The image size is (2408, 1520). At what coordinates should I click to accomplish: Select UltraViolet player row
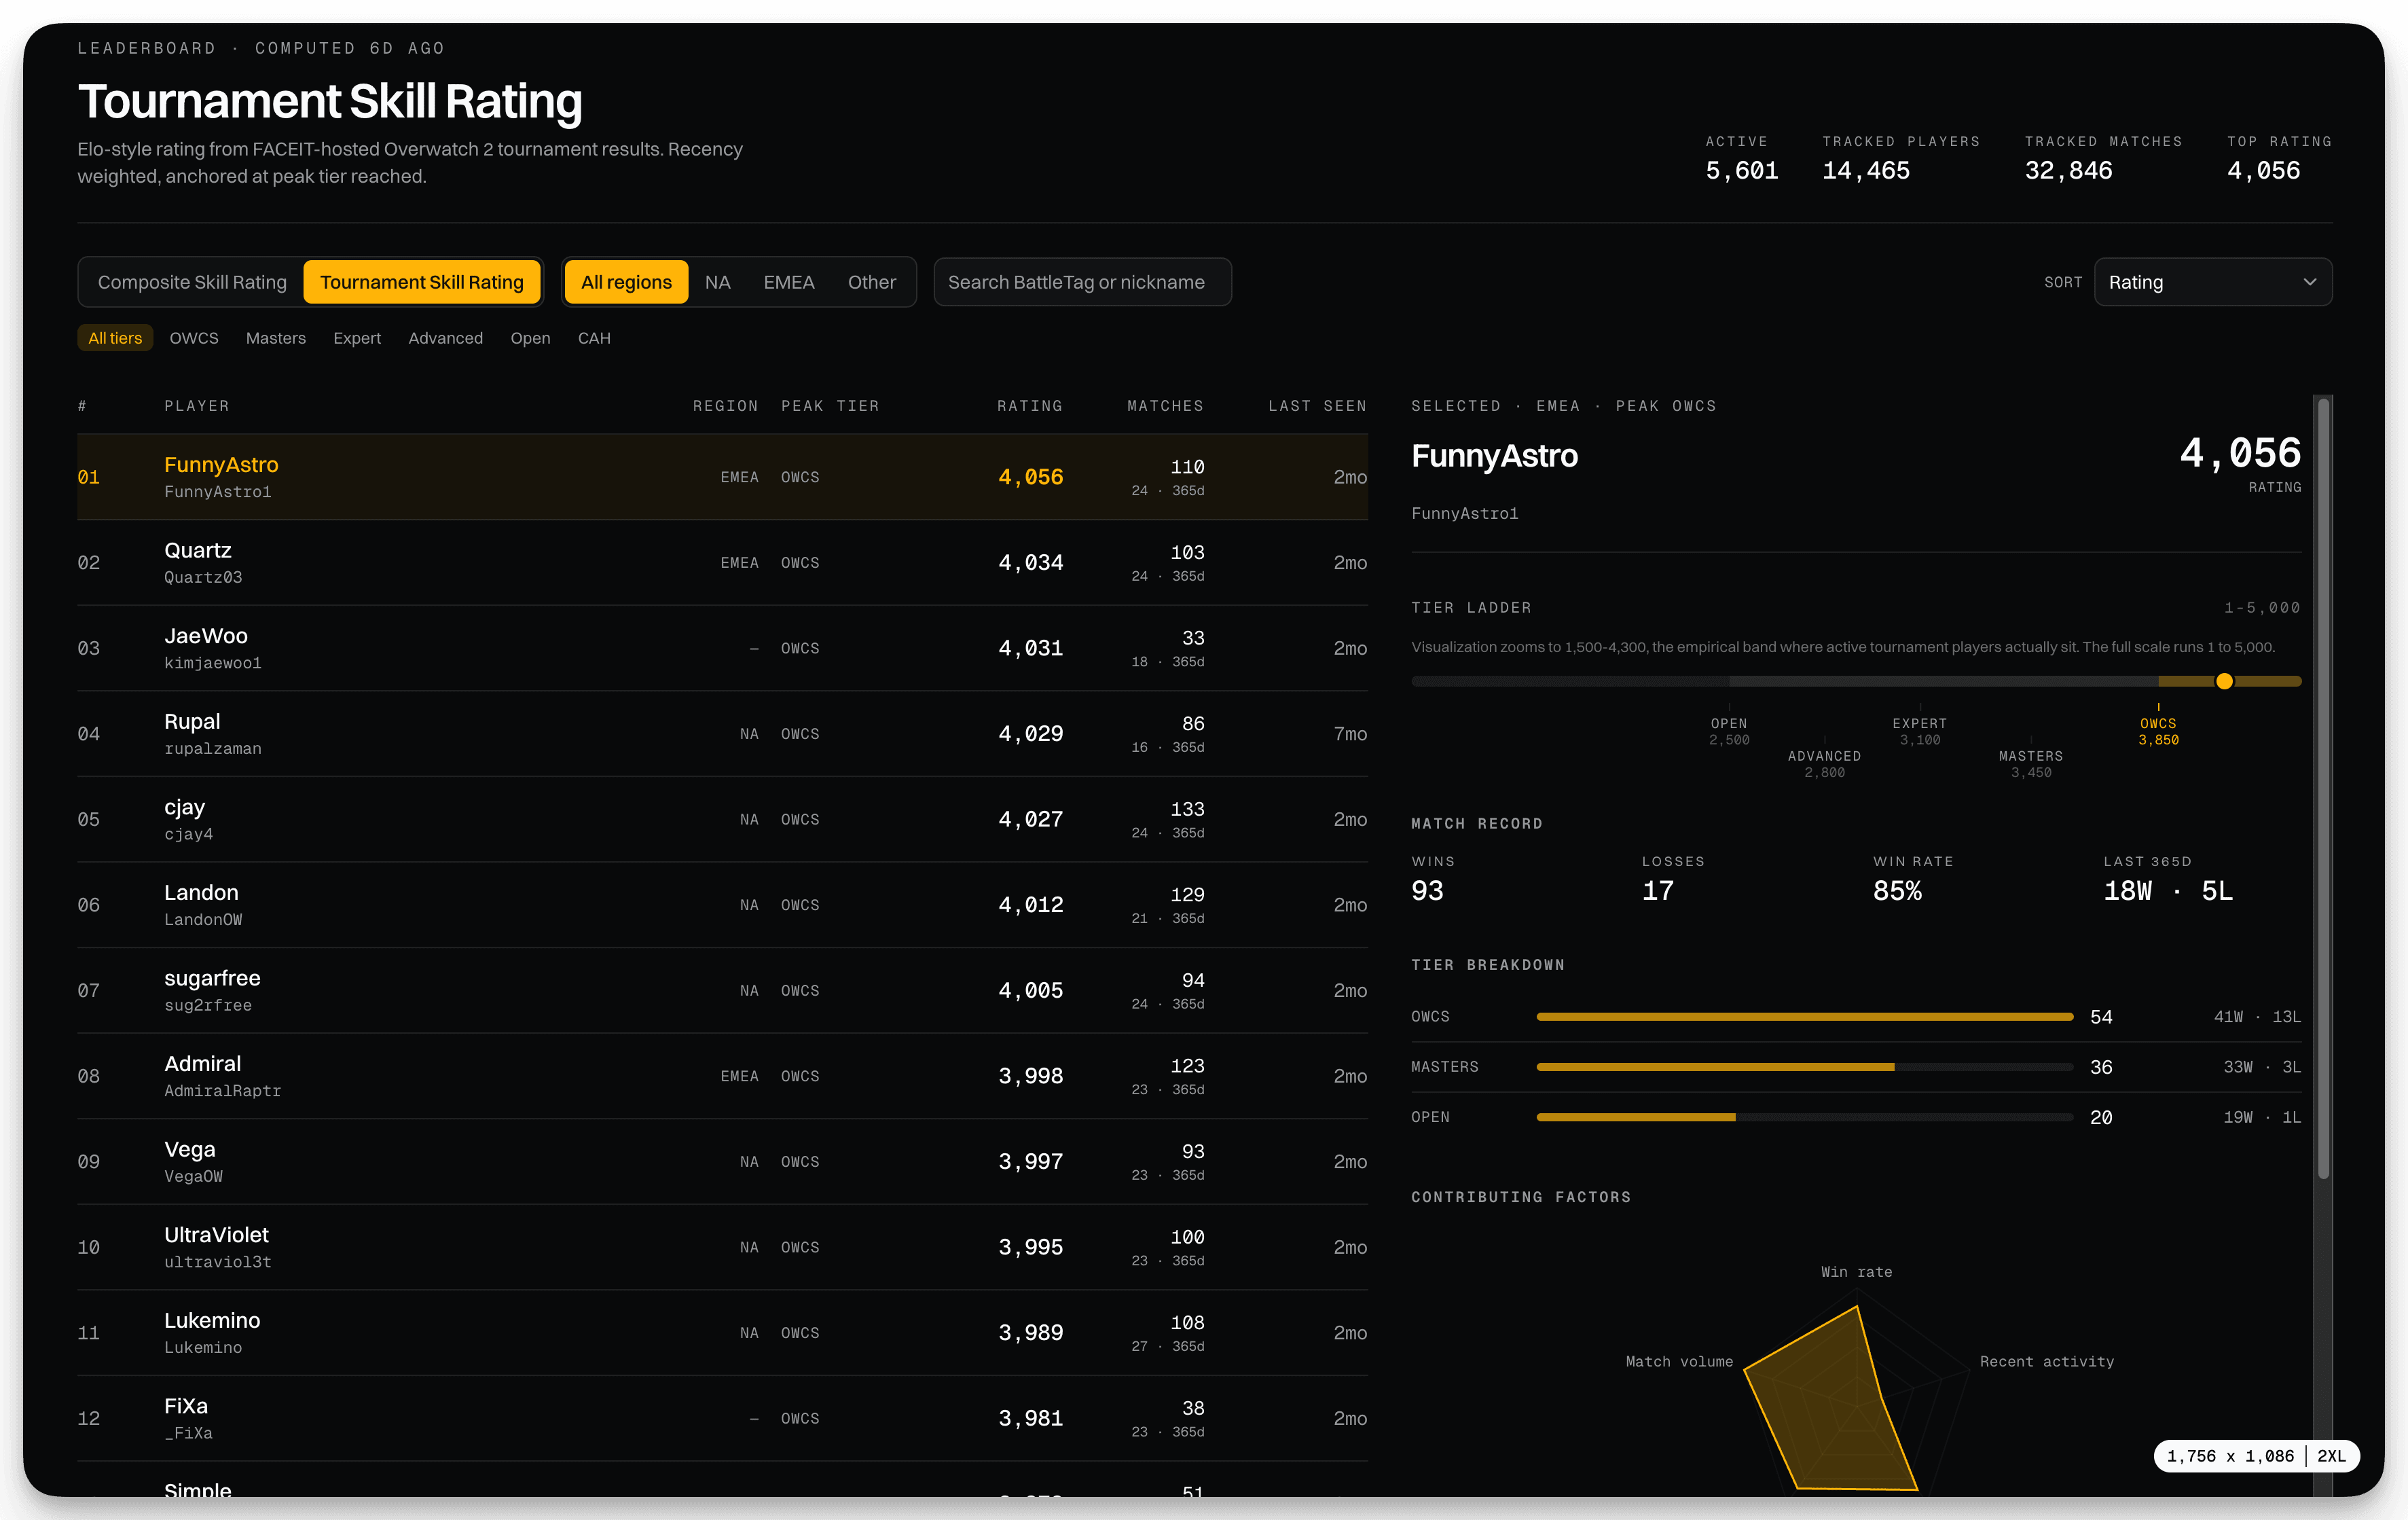click(x=722, y=1247)
